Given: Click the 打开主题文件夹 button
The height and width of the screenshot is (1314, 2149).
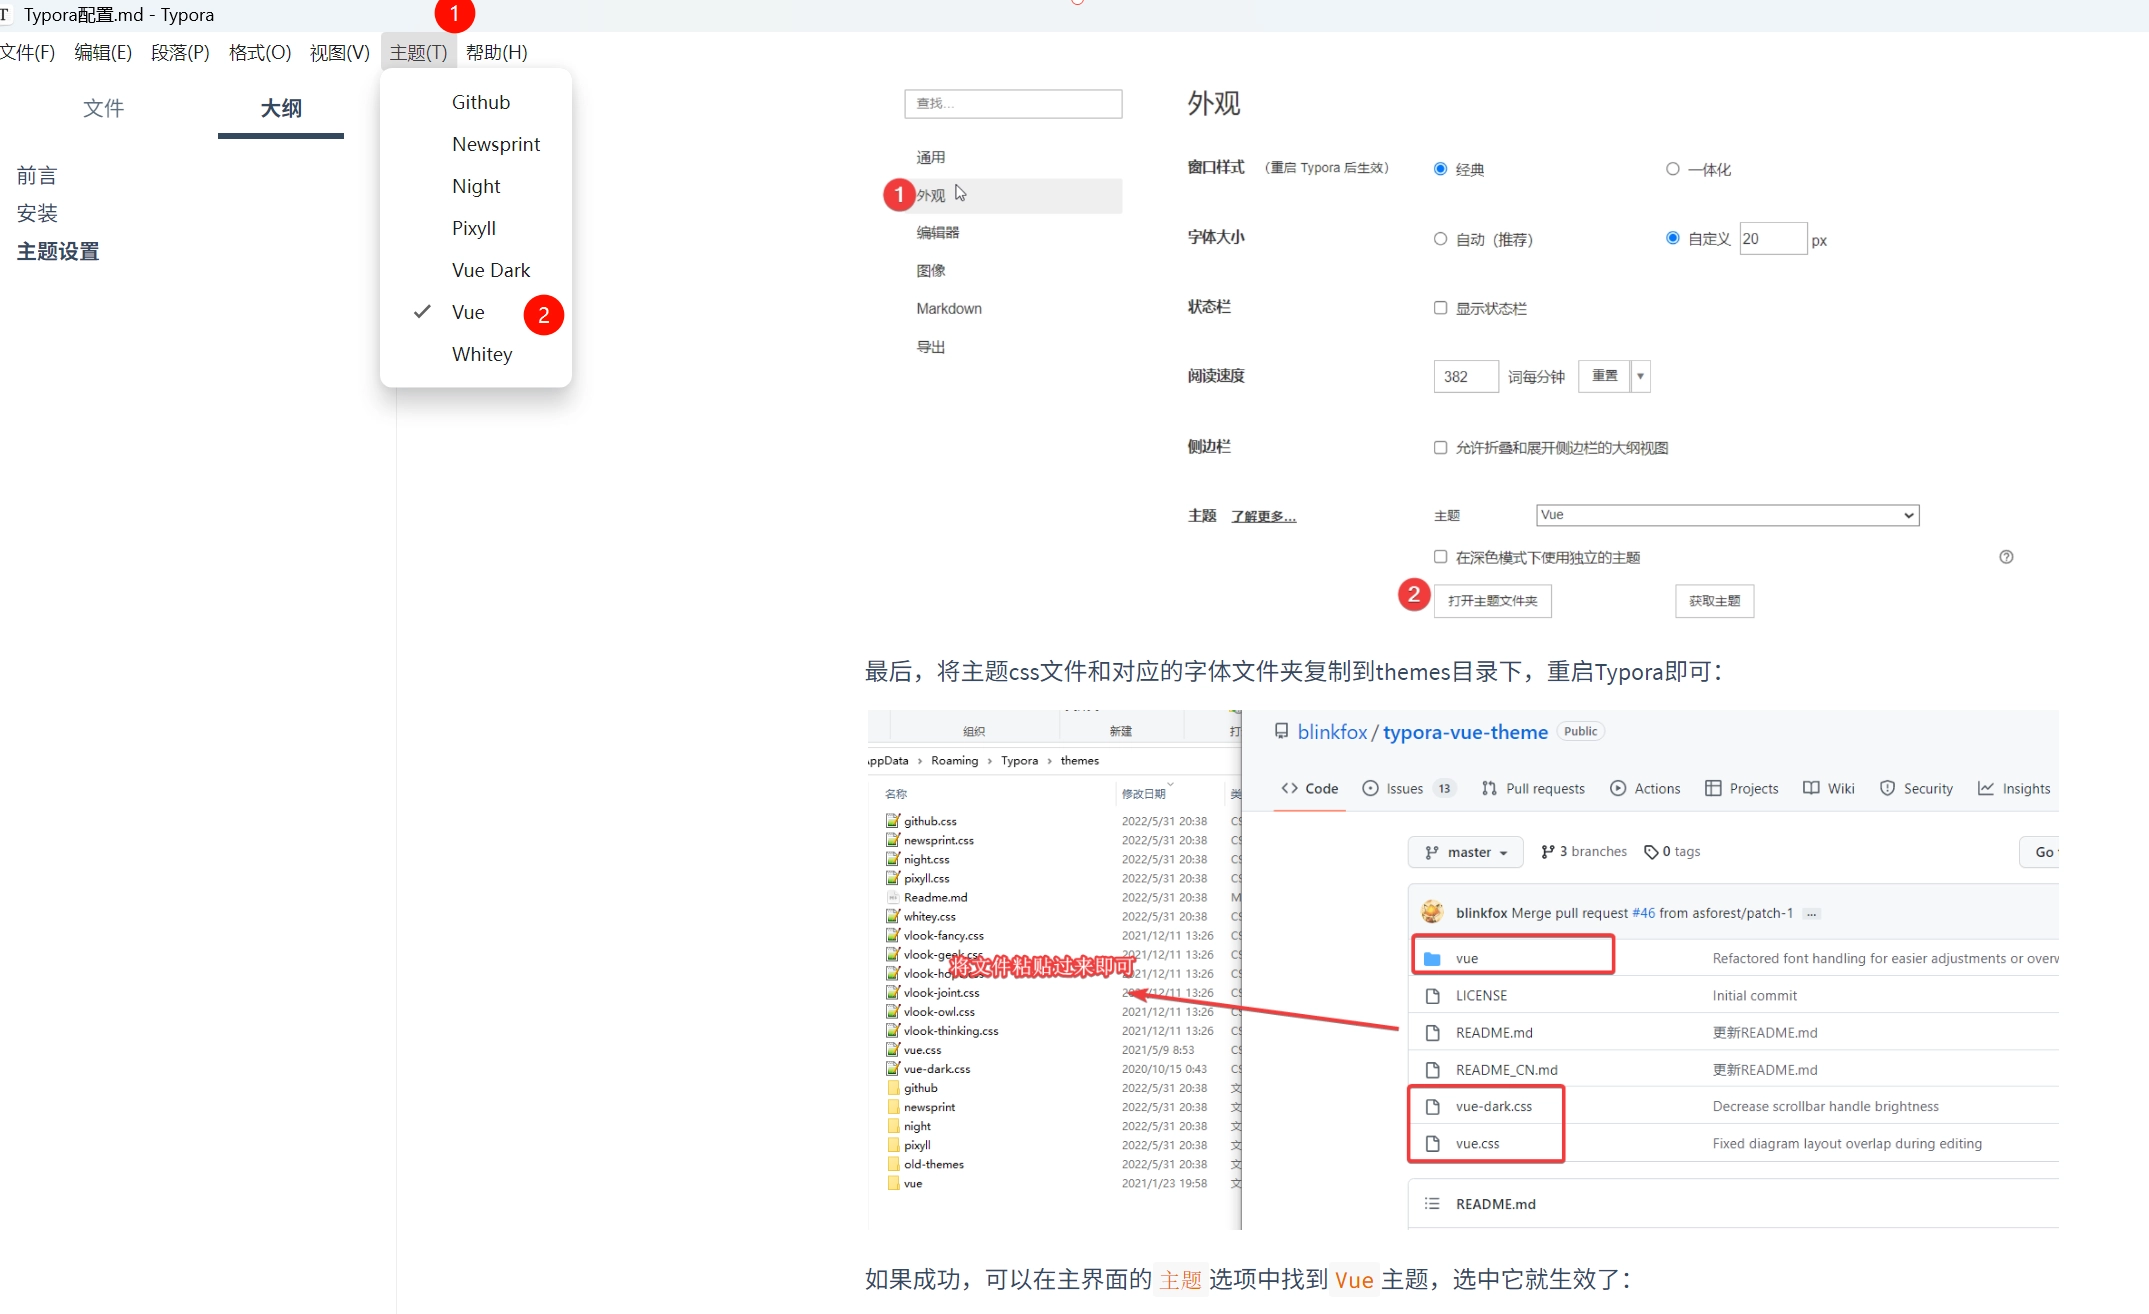Looking at the screenshot, I should [x=1492, y=601].
